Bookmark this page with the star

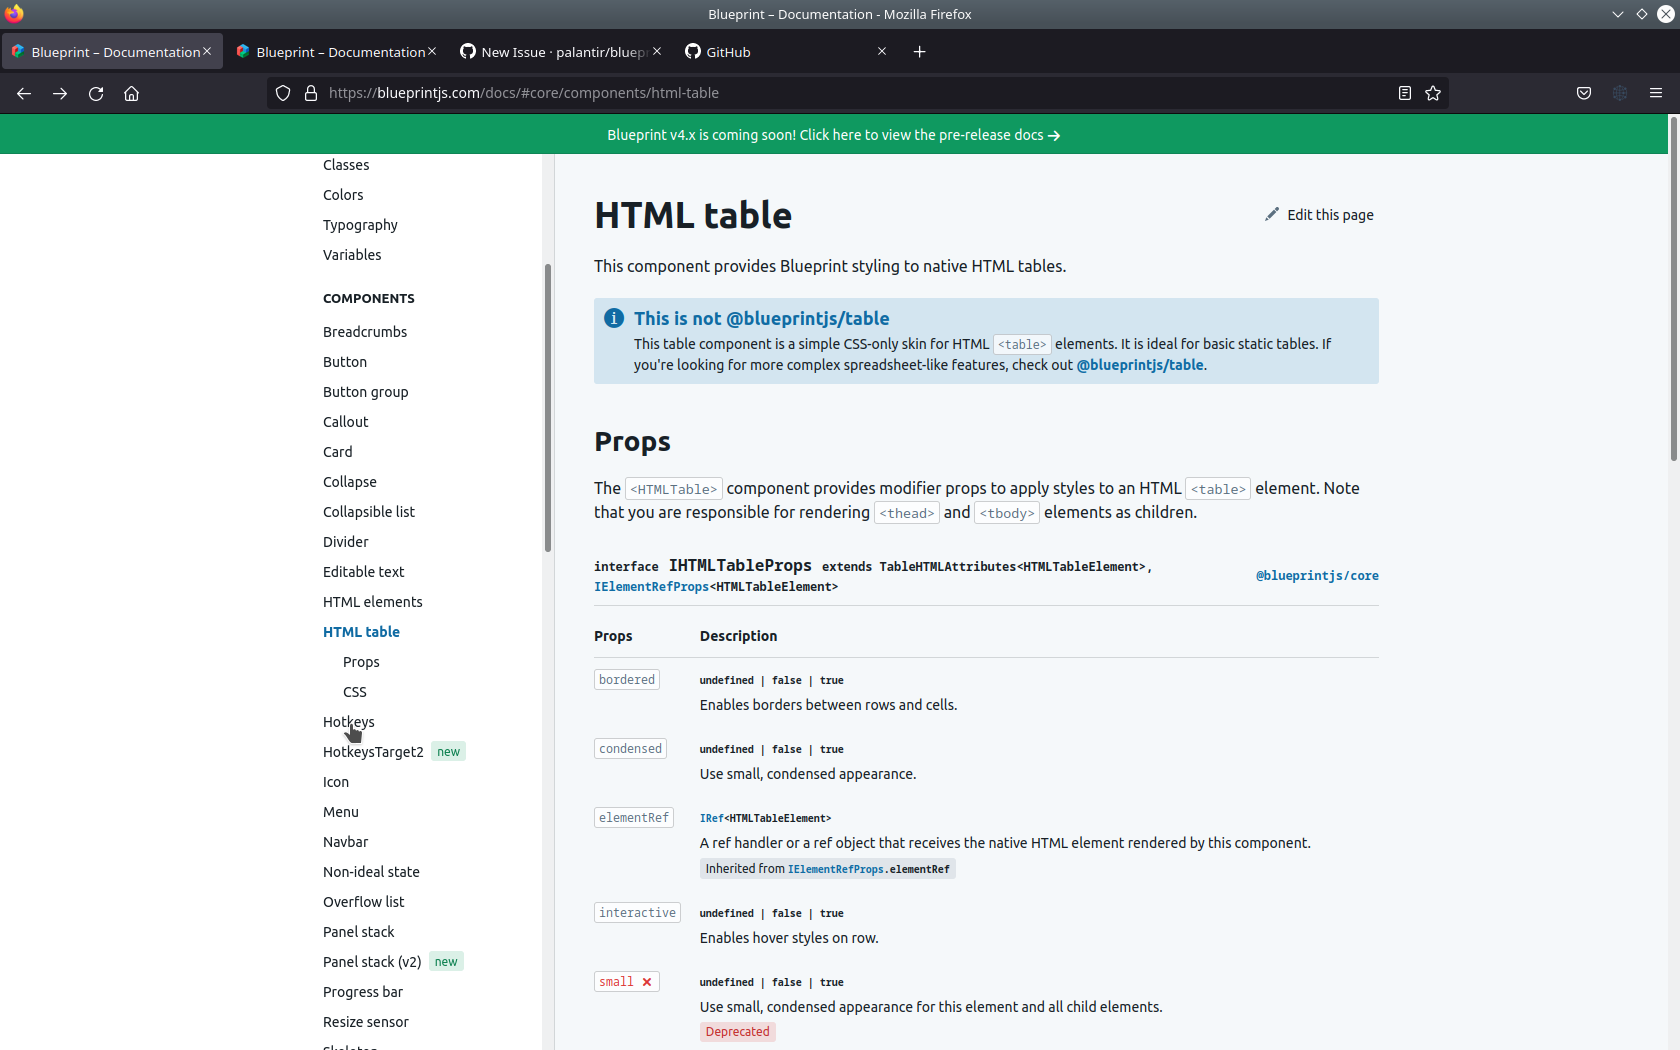tap(1432, 93)
